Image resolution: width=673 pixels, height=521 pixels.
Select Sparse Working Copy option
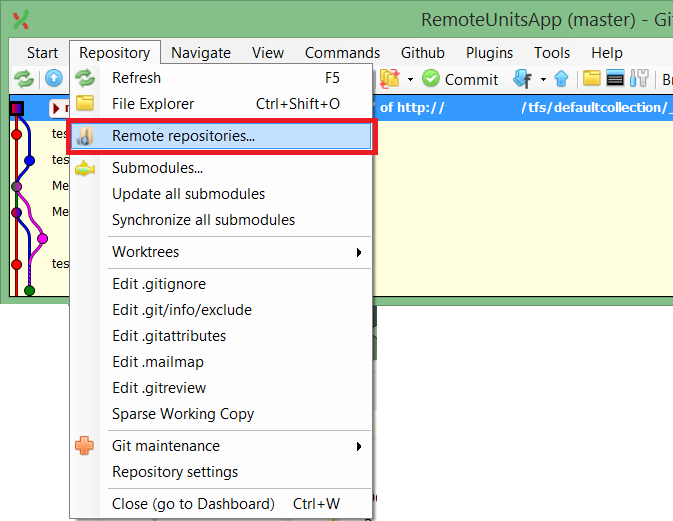pyautogui.click(x=183, y=414)
